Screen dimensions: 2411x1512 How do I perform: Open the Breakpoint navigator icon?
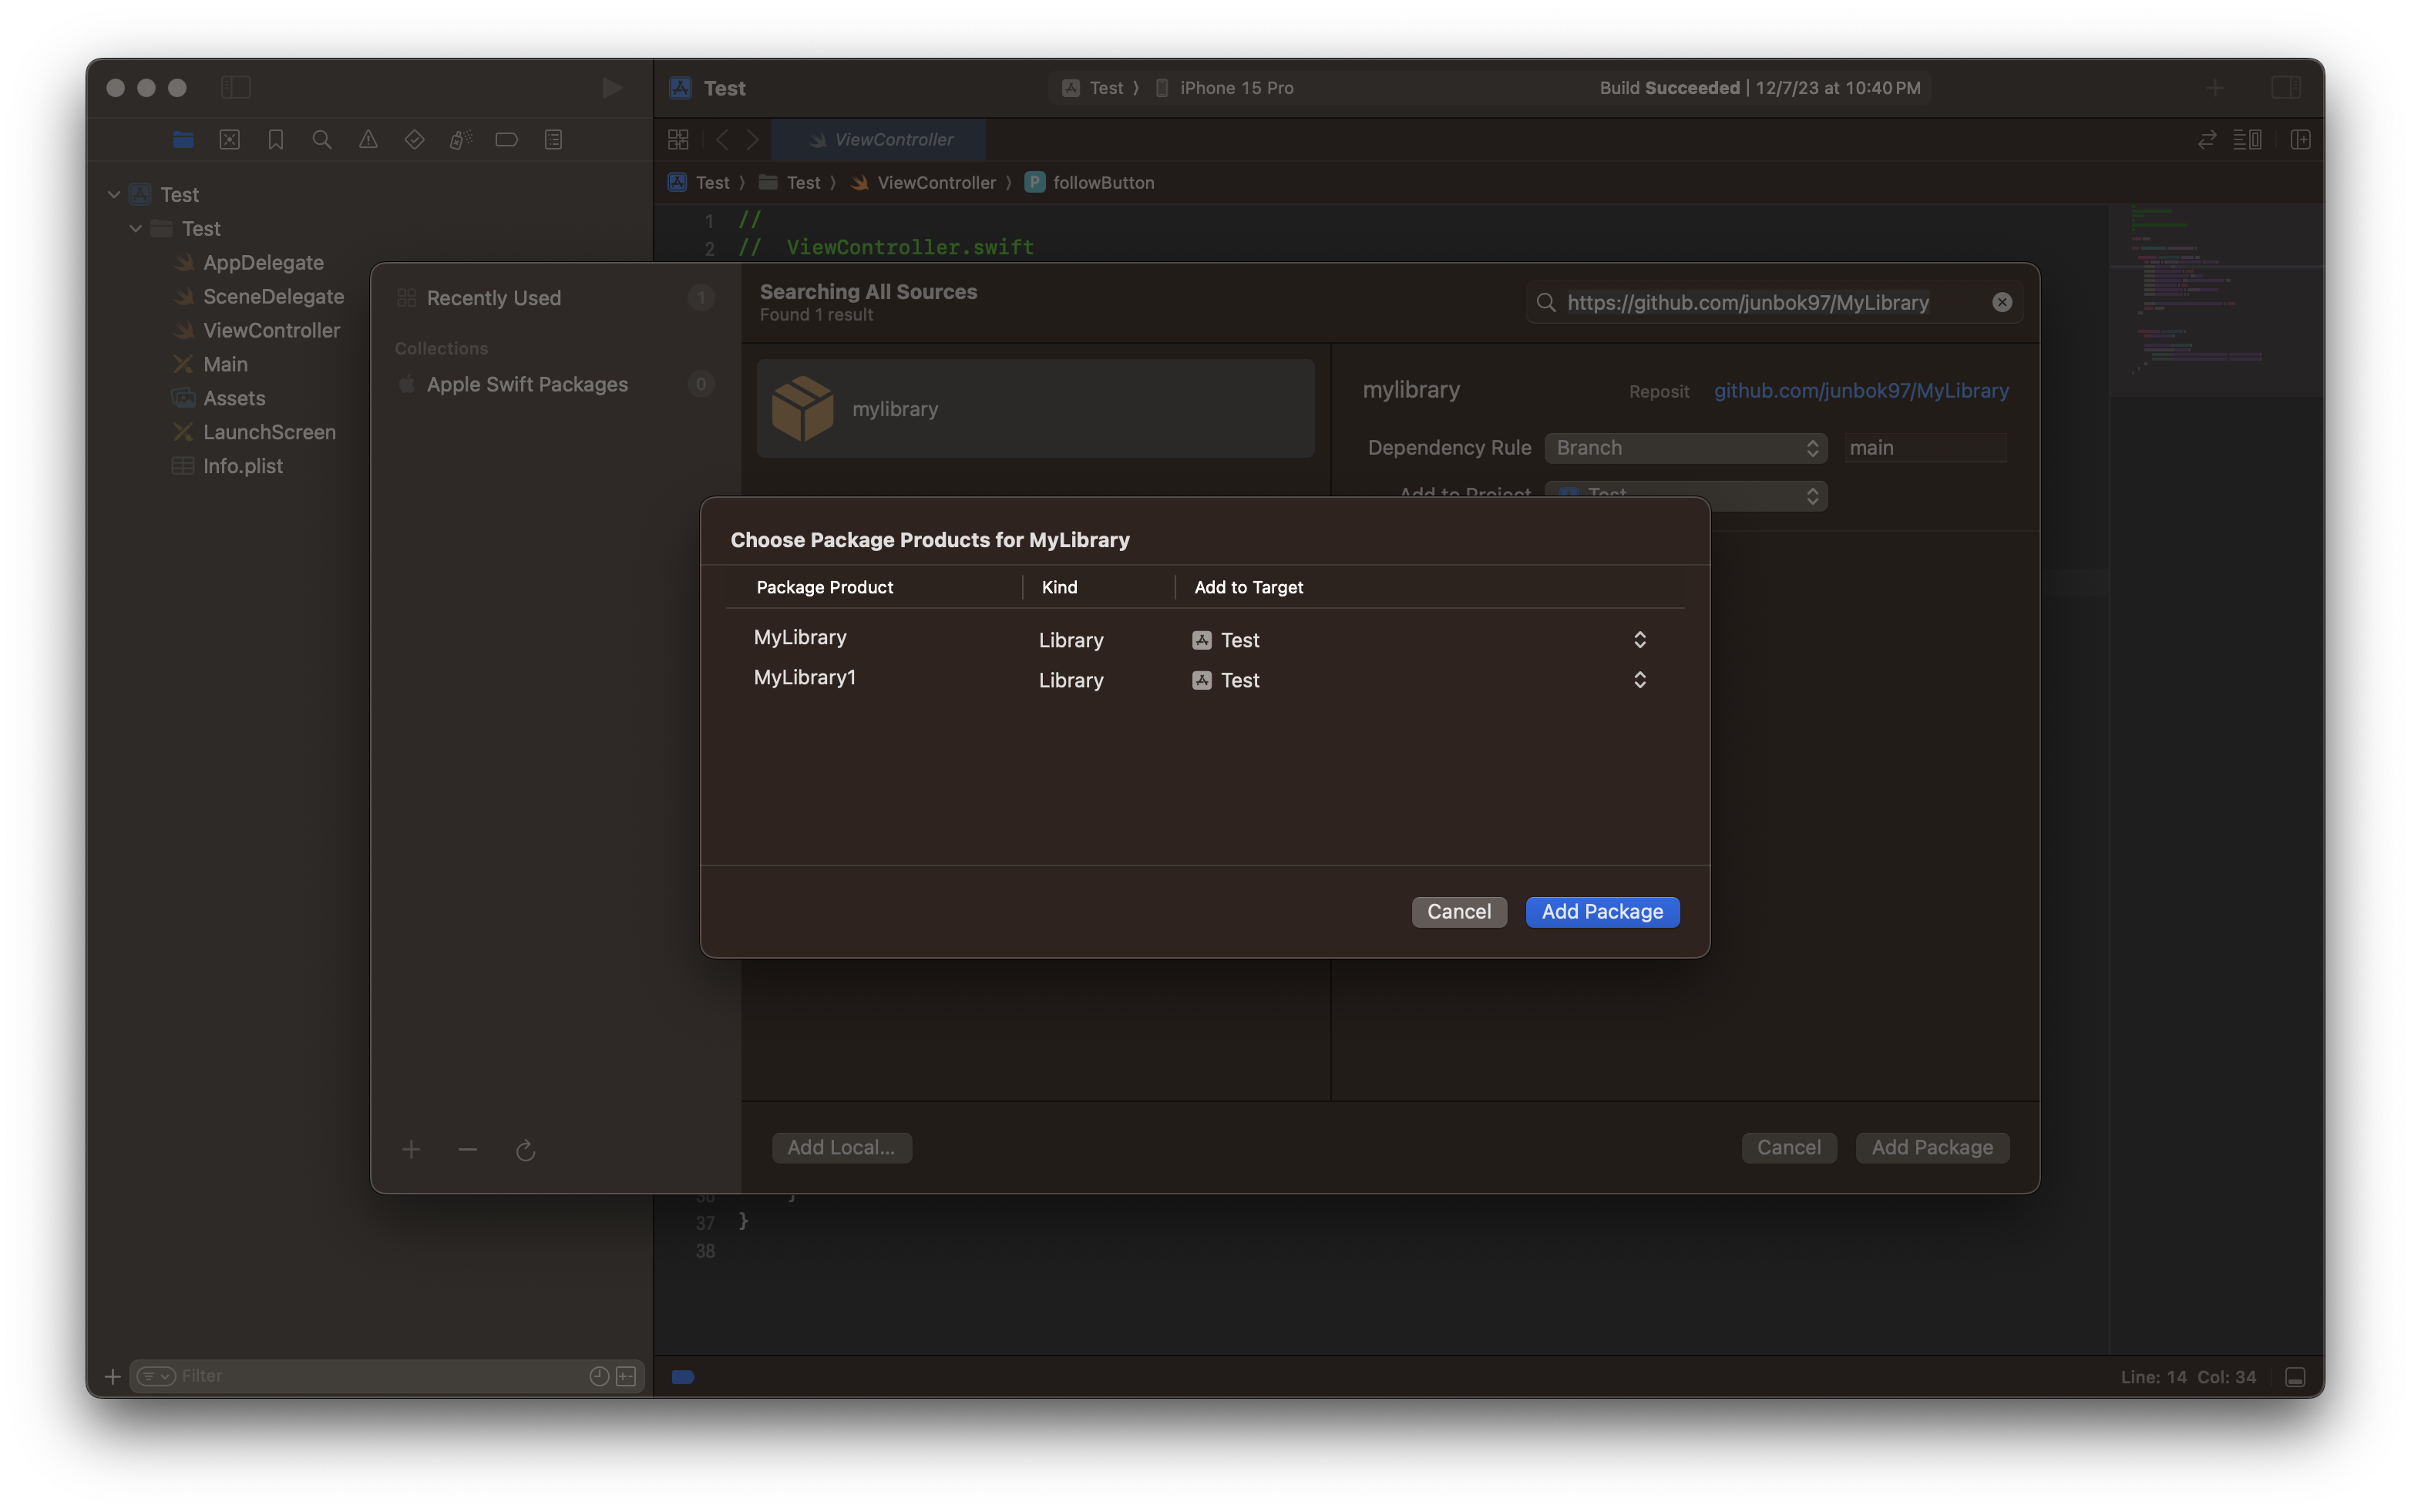[506, 140]
